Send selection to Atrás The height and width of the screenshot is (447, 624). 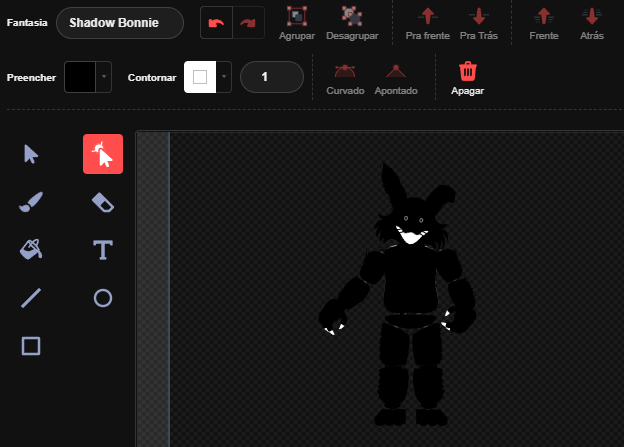tap(592, 24)
